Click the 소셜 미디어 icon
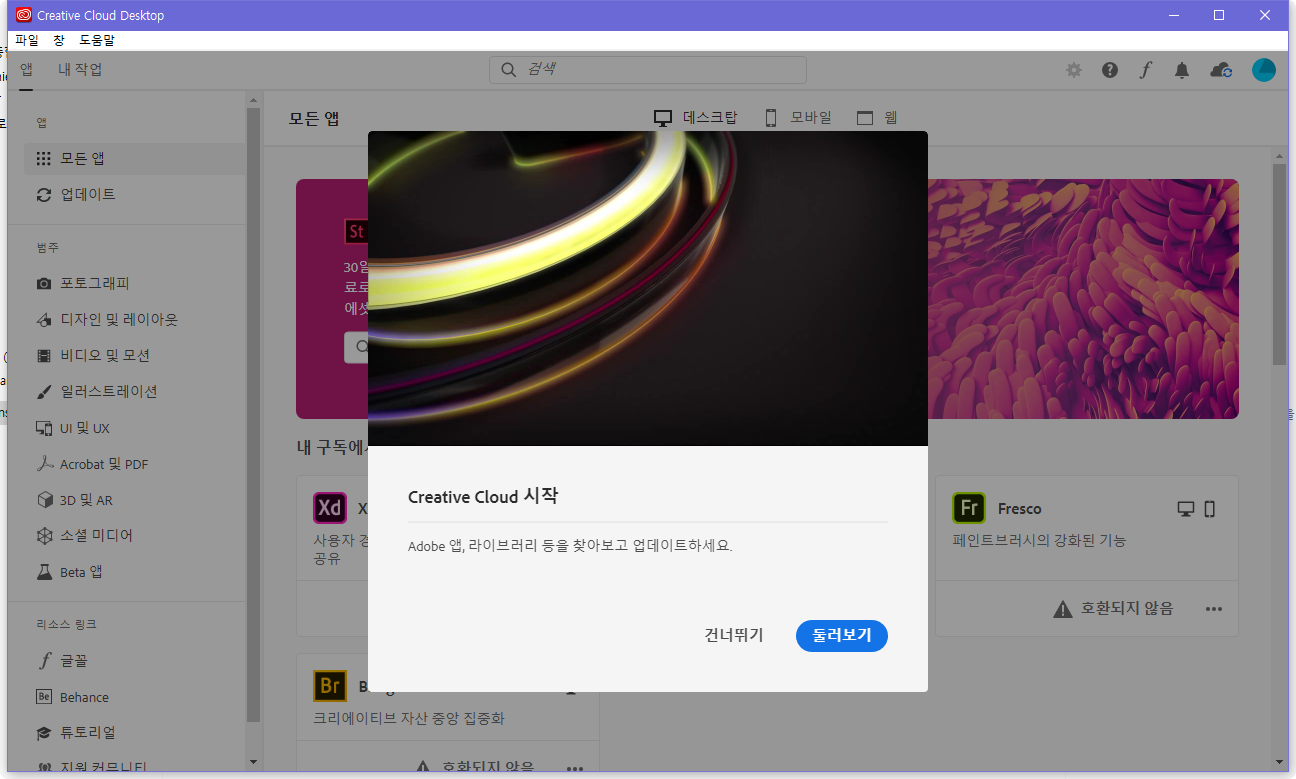 (44, 536)
